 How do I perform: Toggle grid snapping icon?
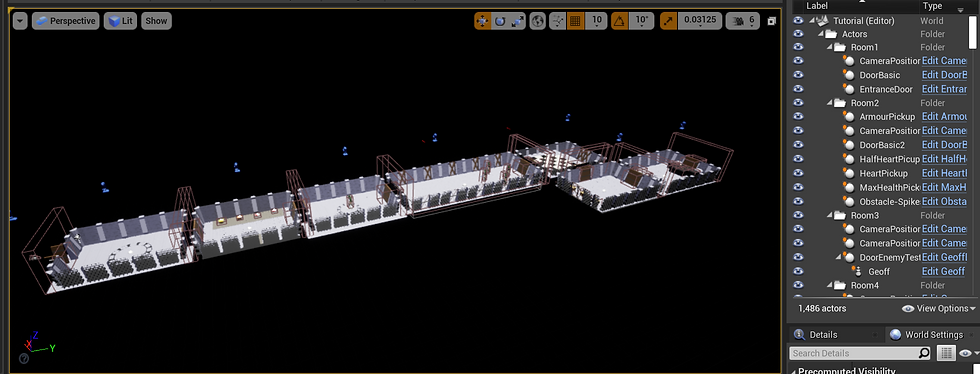click(x=576, y=21)
